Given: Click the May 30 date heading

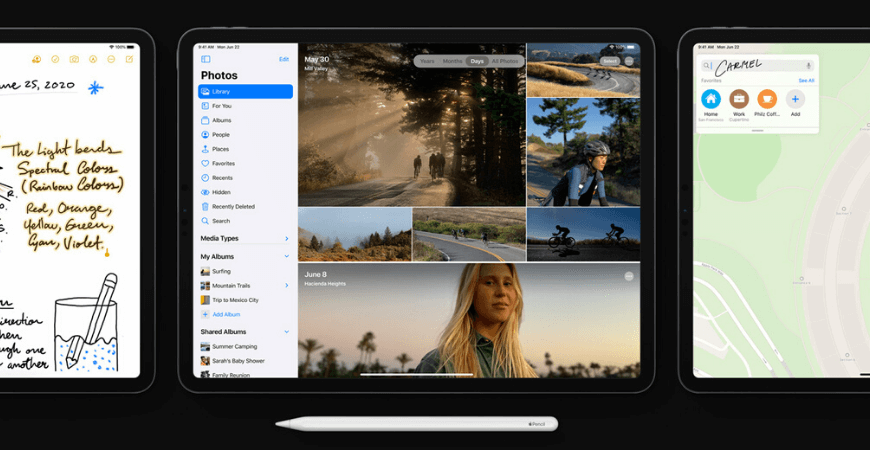Looking at the screenshot, I should point(317,59).
